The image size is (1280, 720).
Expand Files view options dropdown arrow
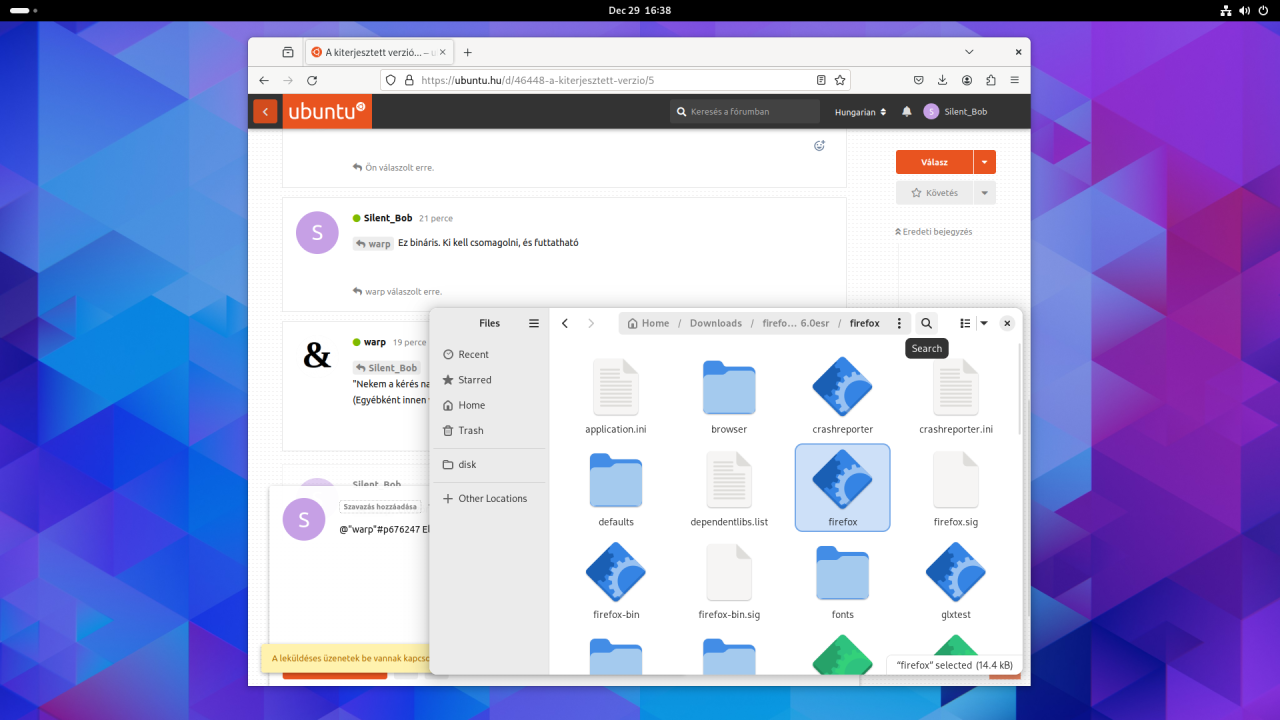[x=984, y=323]
